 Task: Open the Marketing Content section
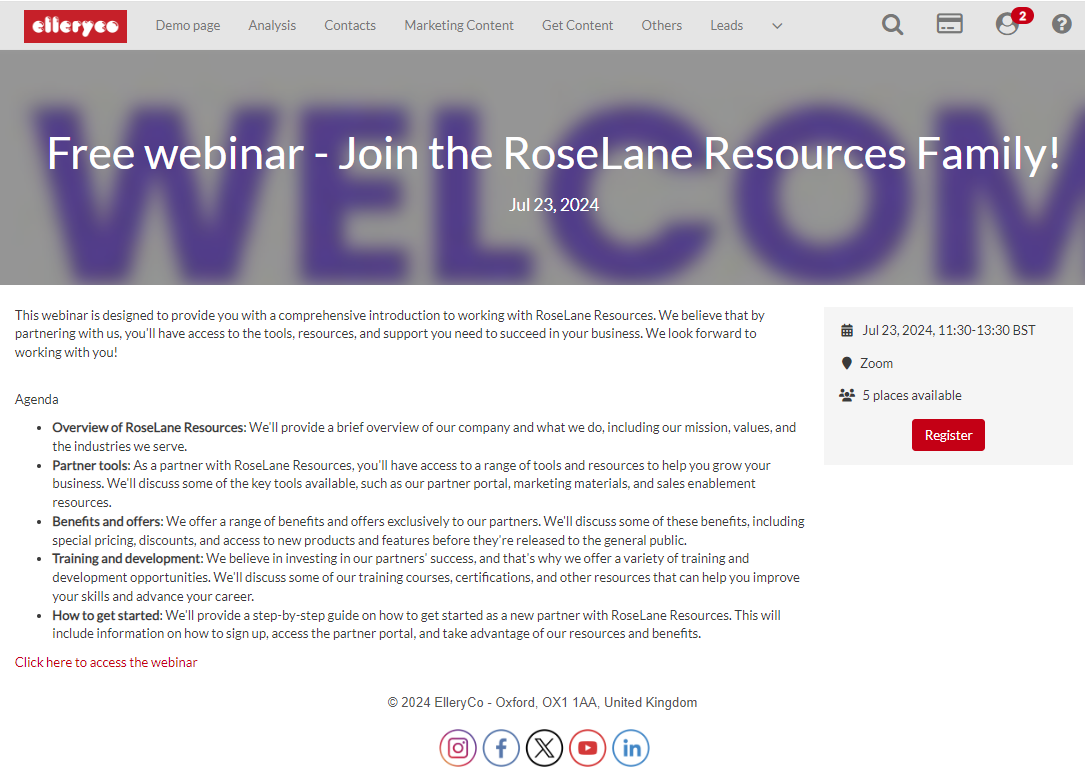458,25
